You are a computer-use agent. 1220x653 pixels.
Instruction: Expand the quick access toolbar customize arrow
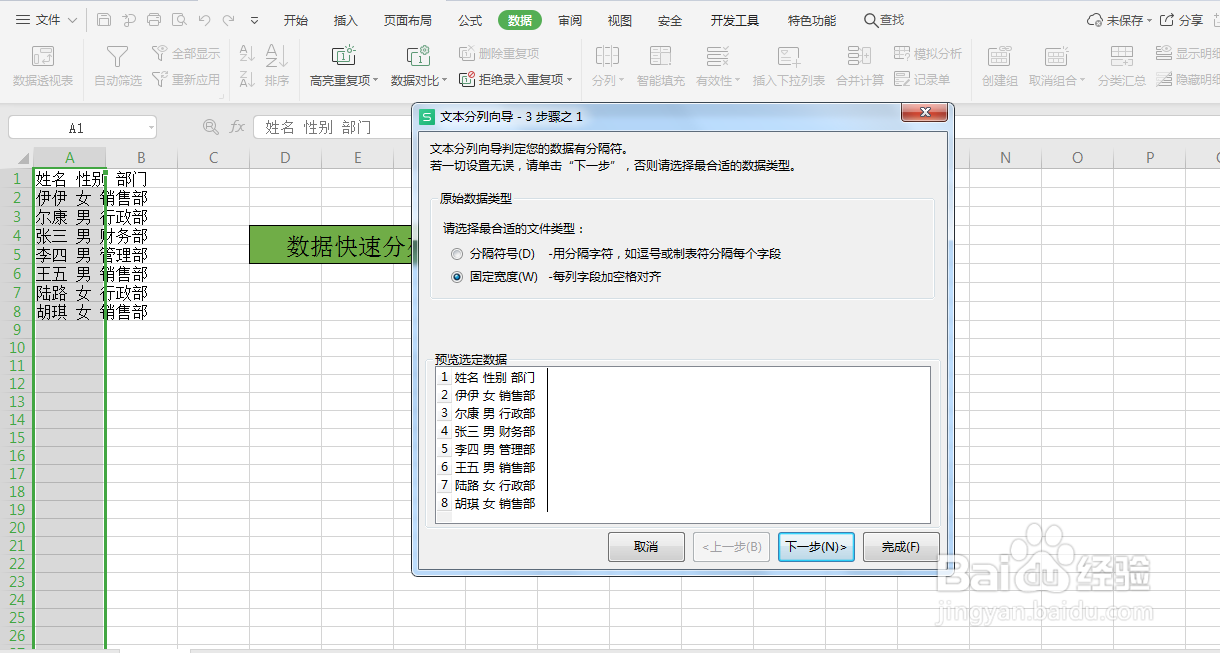coord(254,20)
